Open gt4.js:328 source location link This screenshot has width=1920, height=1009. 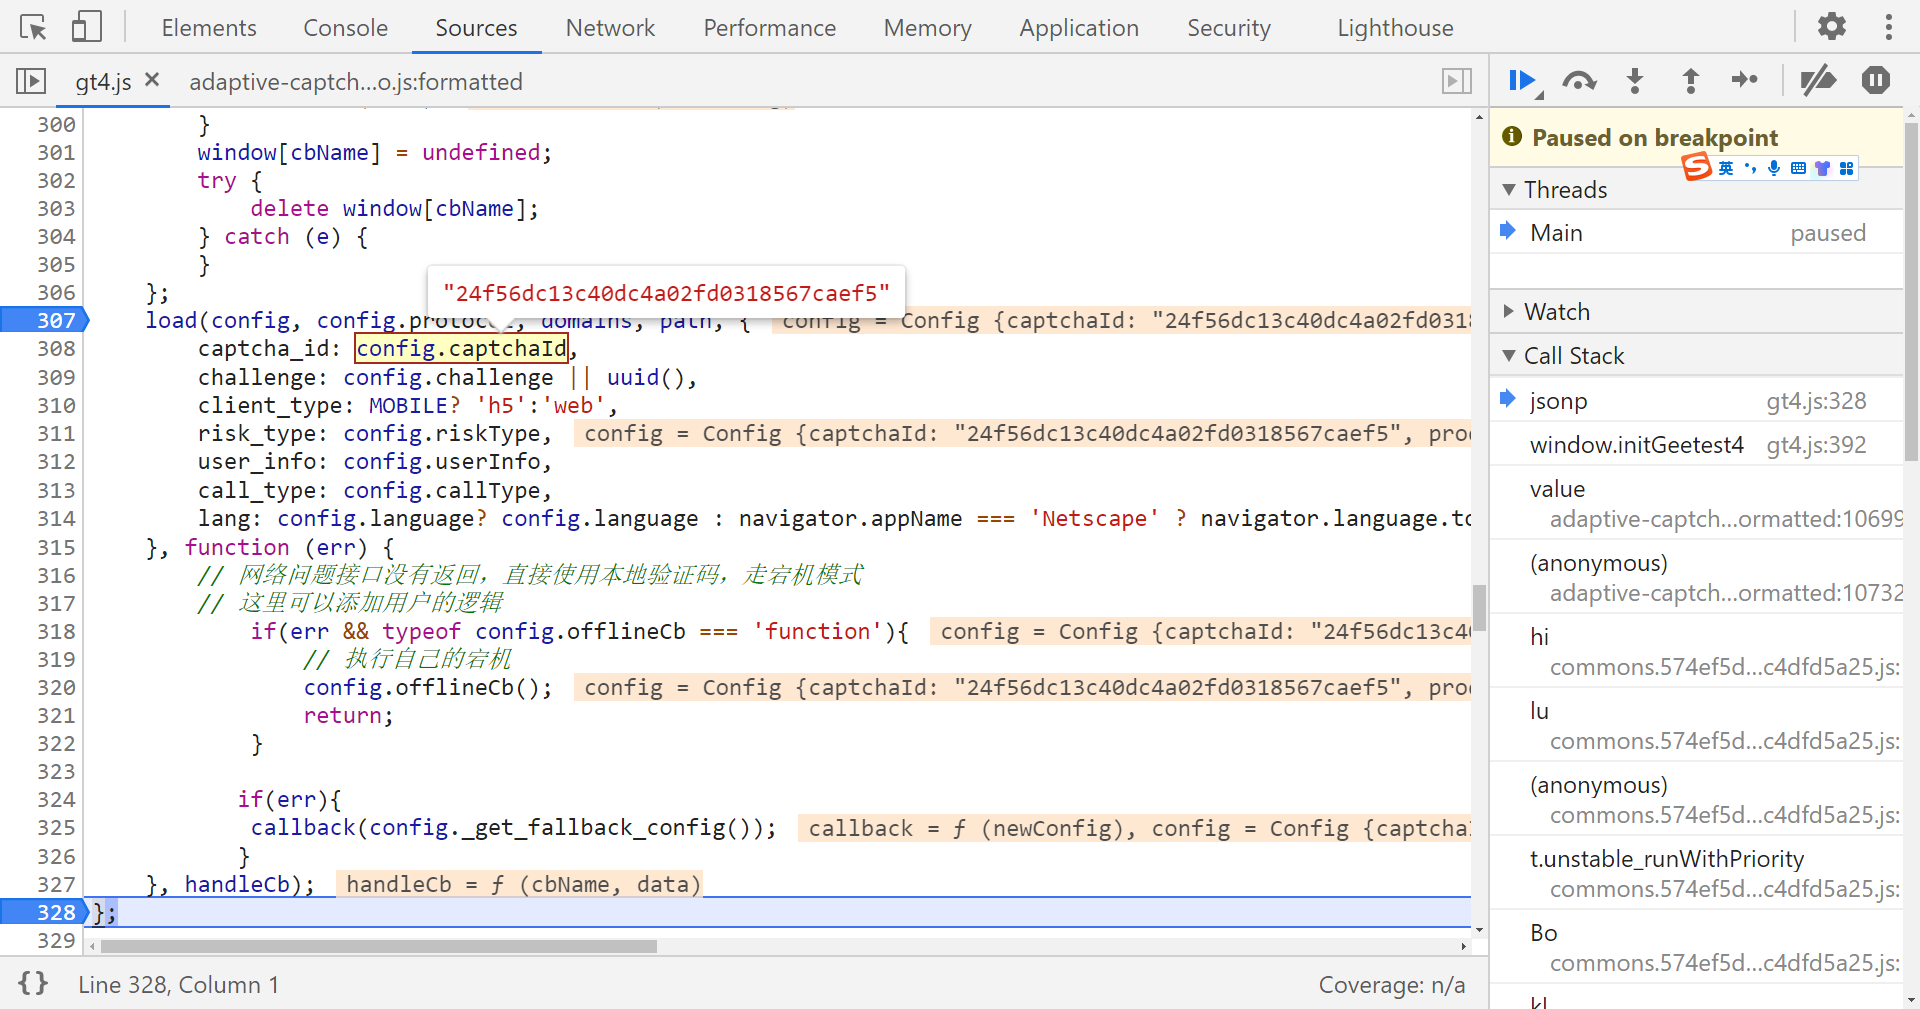1816,400
